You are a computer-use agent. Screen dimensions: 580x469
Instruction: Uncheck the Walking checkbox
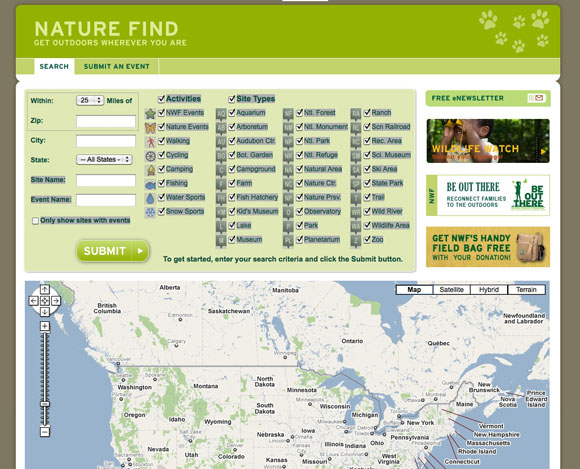click(x=161, y=141)
